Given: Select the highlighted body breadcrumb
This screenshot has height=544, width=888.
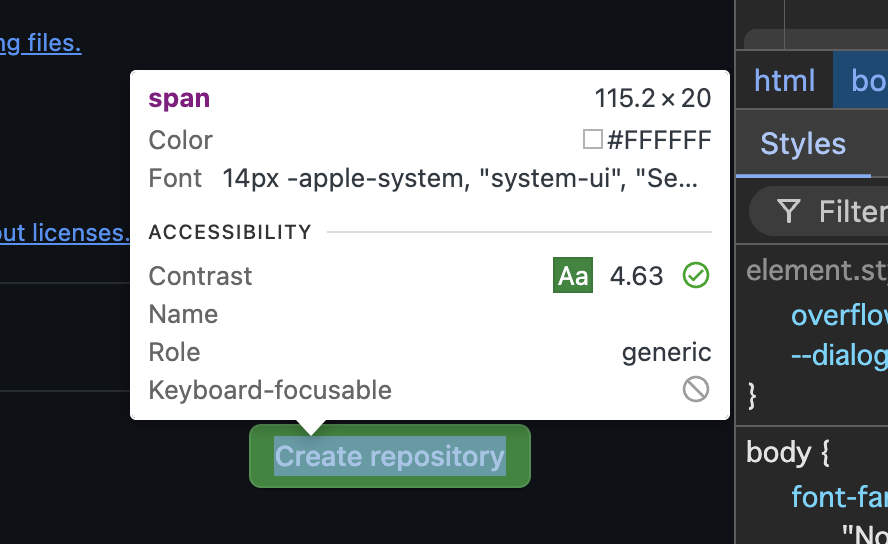Looking at the screenshot, I should pyautogui.click(x=861, y=81).
